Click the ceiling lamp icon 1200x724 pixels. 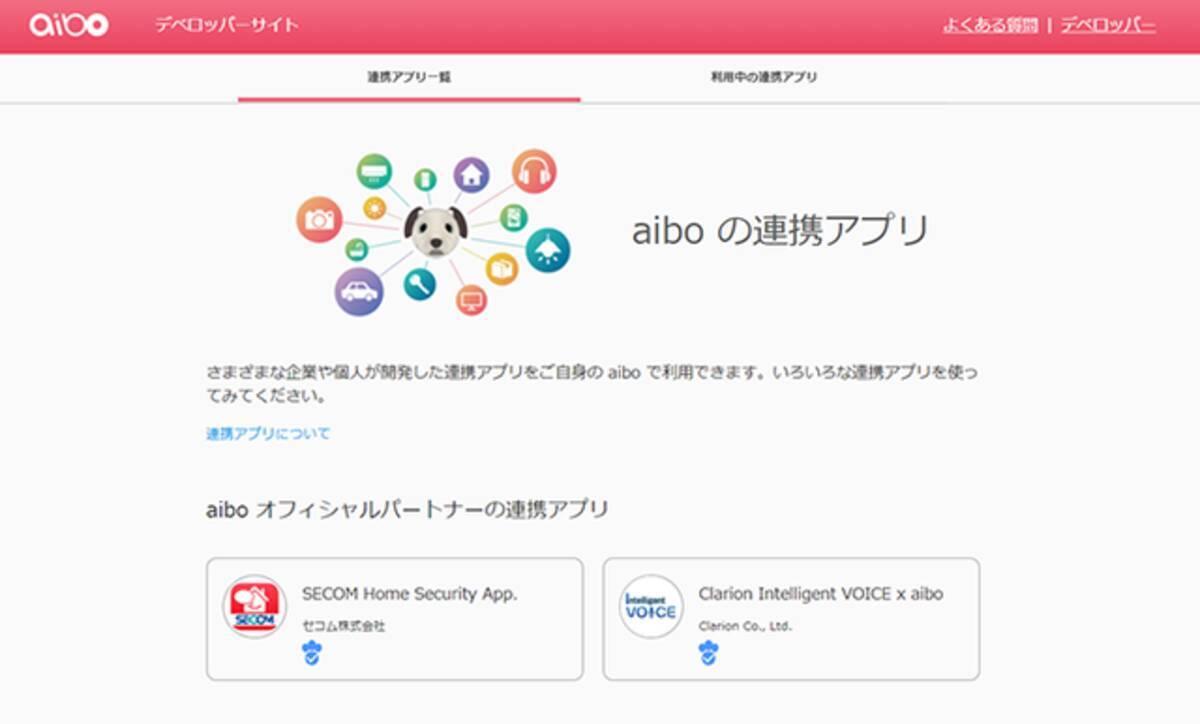click(x=547, y=251)
